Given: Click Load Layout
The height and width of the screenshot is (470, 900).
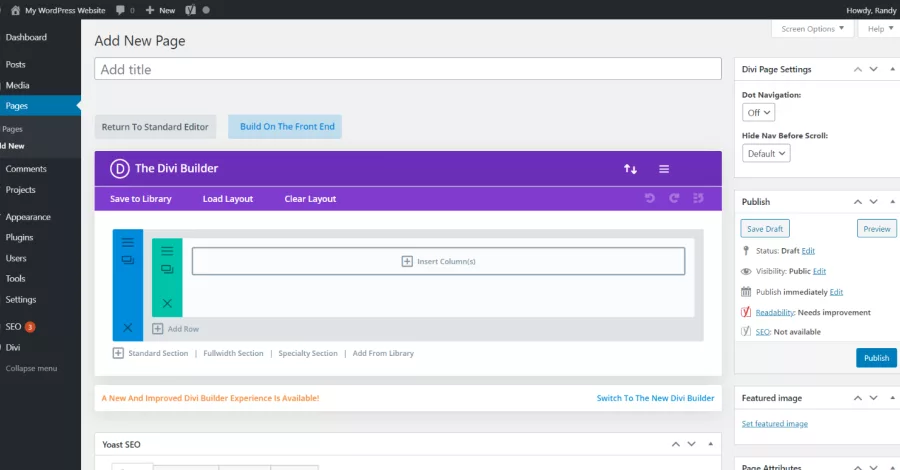Looking at the screenshot, I should coord(228,199).
